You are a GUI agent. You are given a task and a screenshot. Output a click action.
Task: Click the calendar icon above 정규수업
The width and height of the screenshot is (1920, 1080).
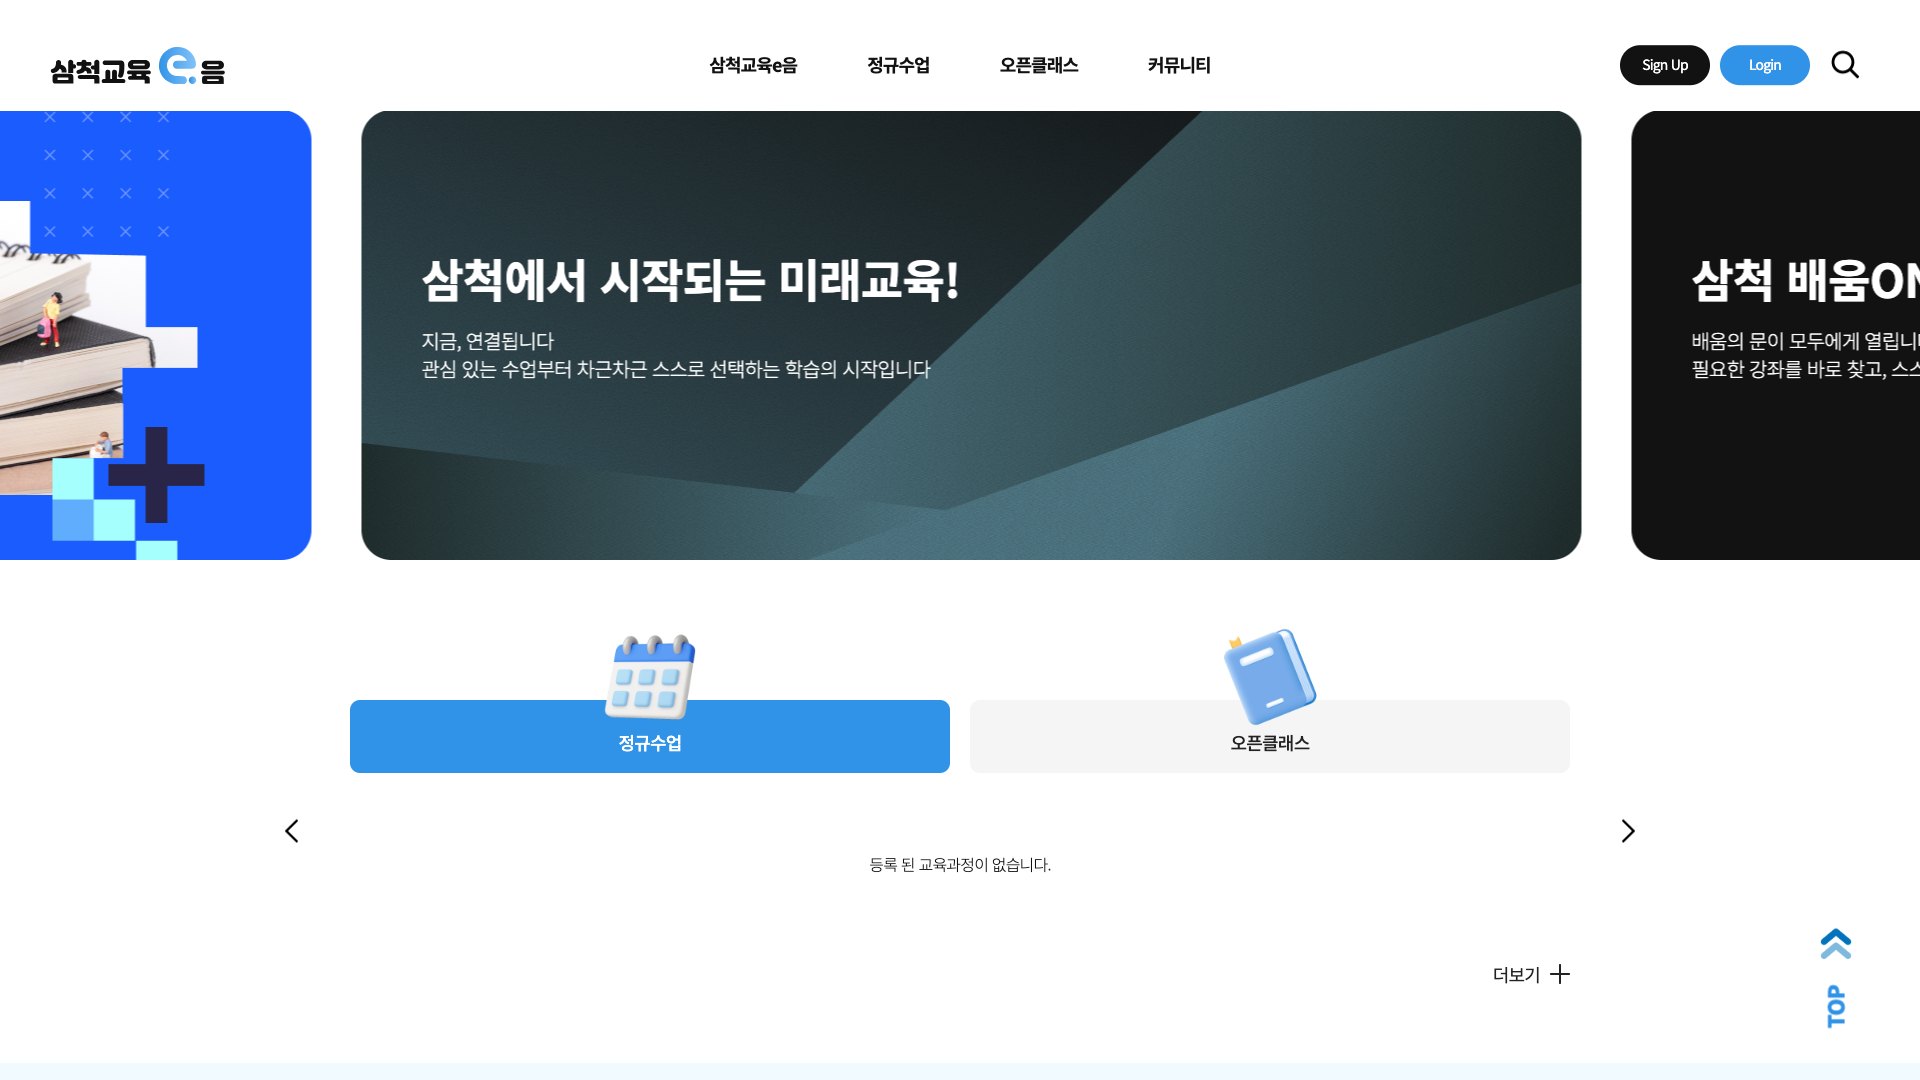click(650, 676)
